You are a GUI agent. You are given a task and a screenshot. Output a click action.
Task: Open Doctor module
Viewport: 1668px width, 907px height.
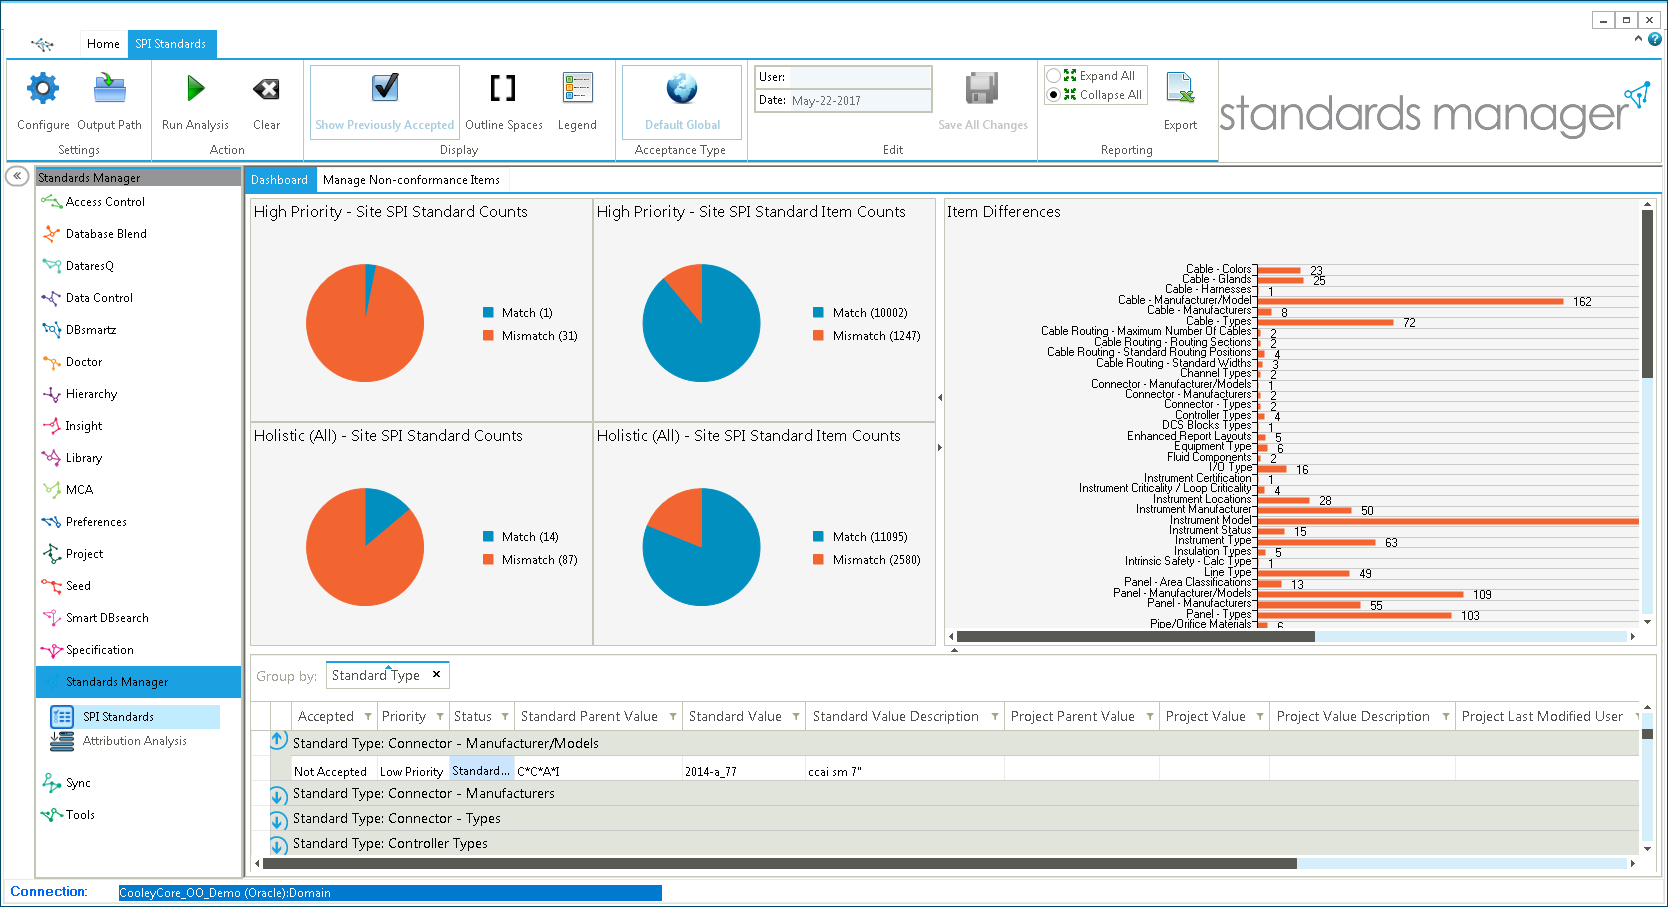pos(84,362)
